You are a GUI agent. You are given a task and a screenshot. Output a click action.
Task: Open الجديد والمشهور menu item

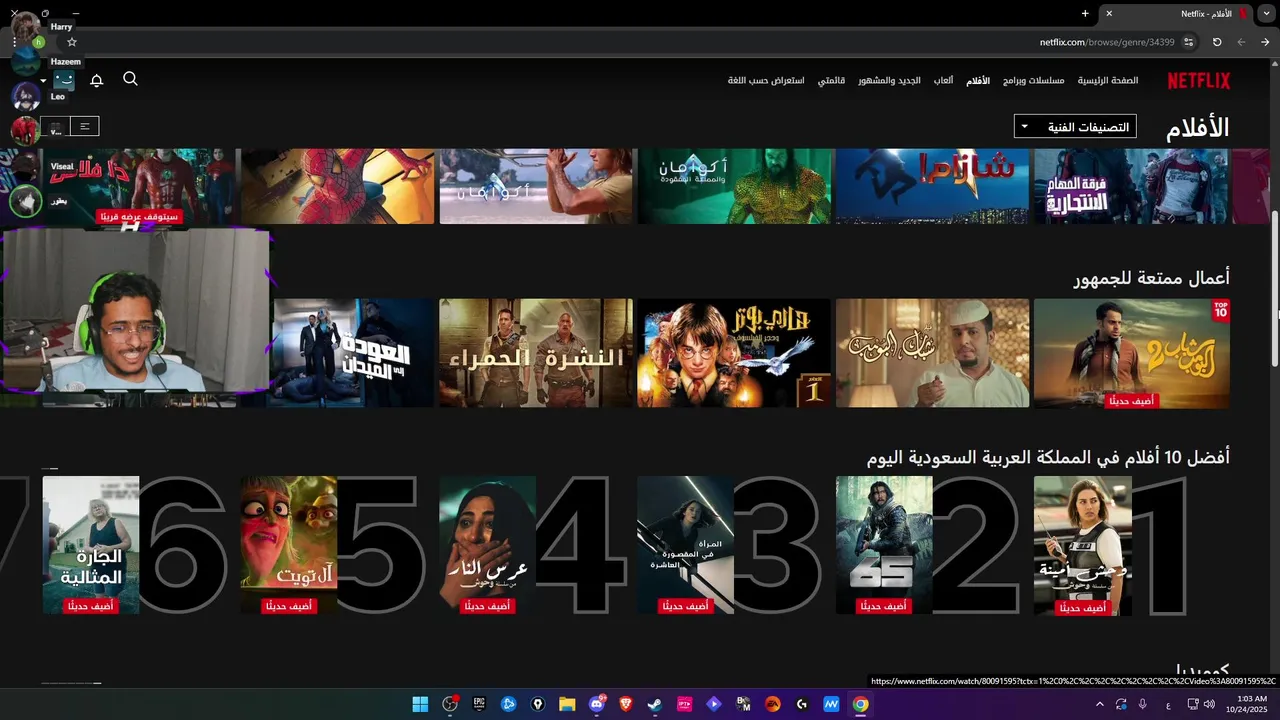click(889, 80)
